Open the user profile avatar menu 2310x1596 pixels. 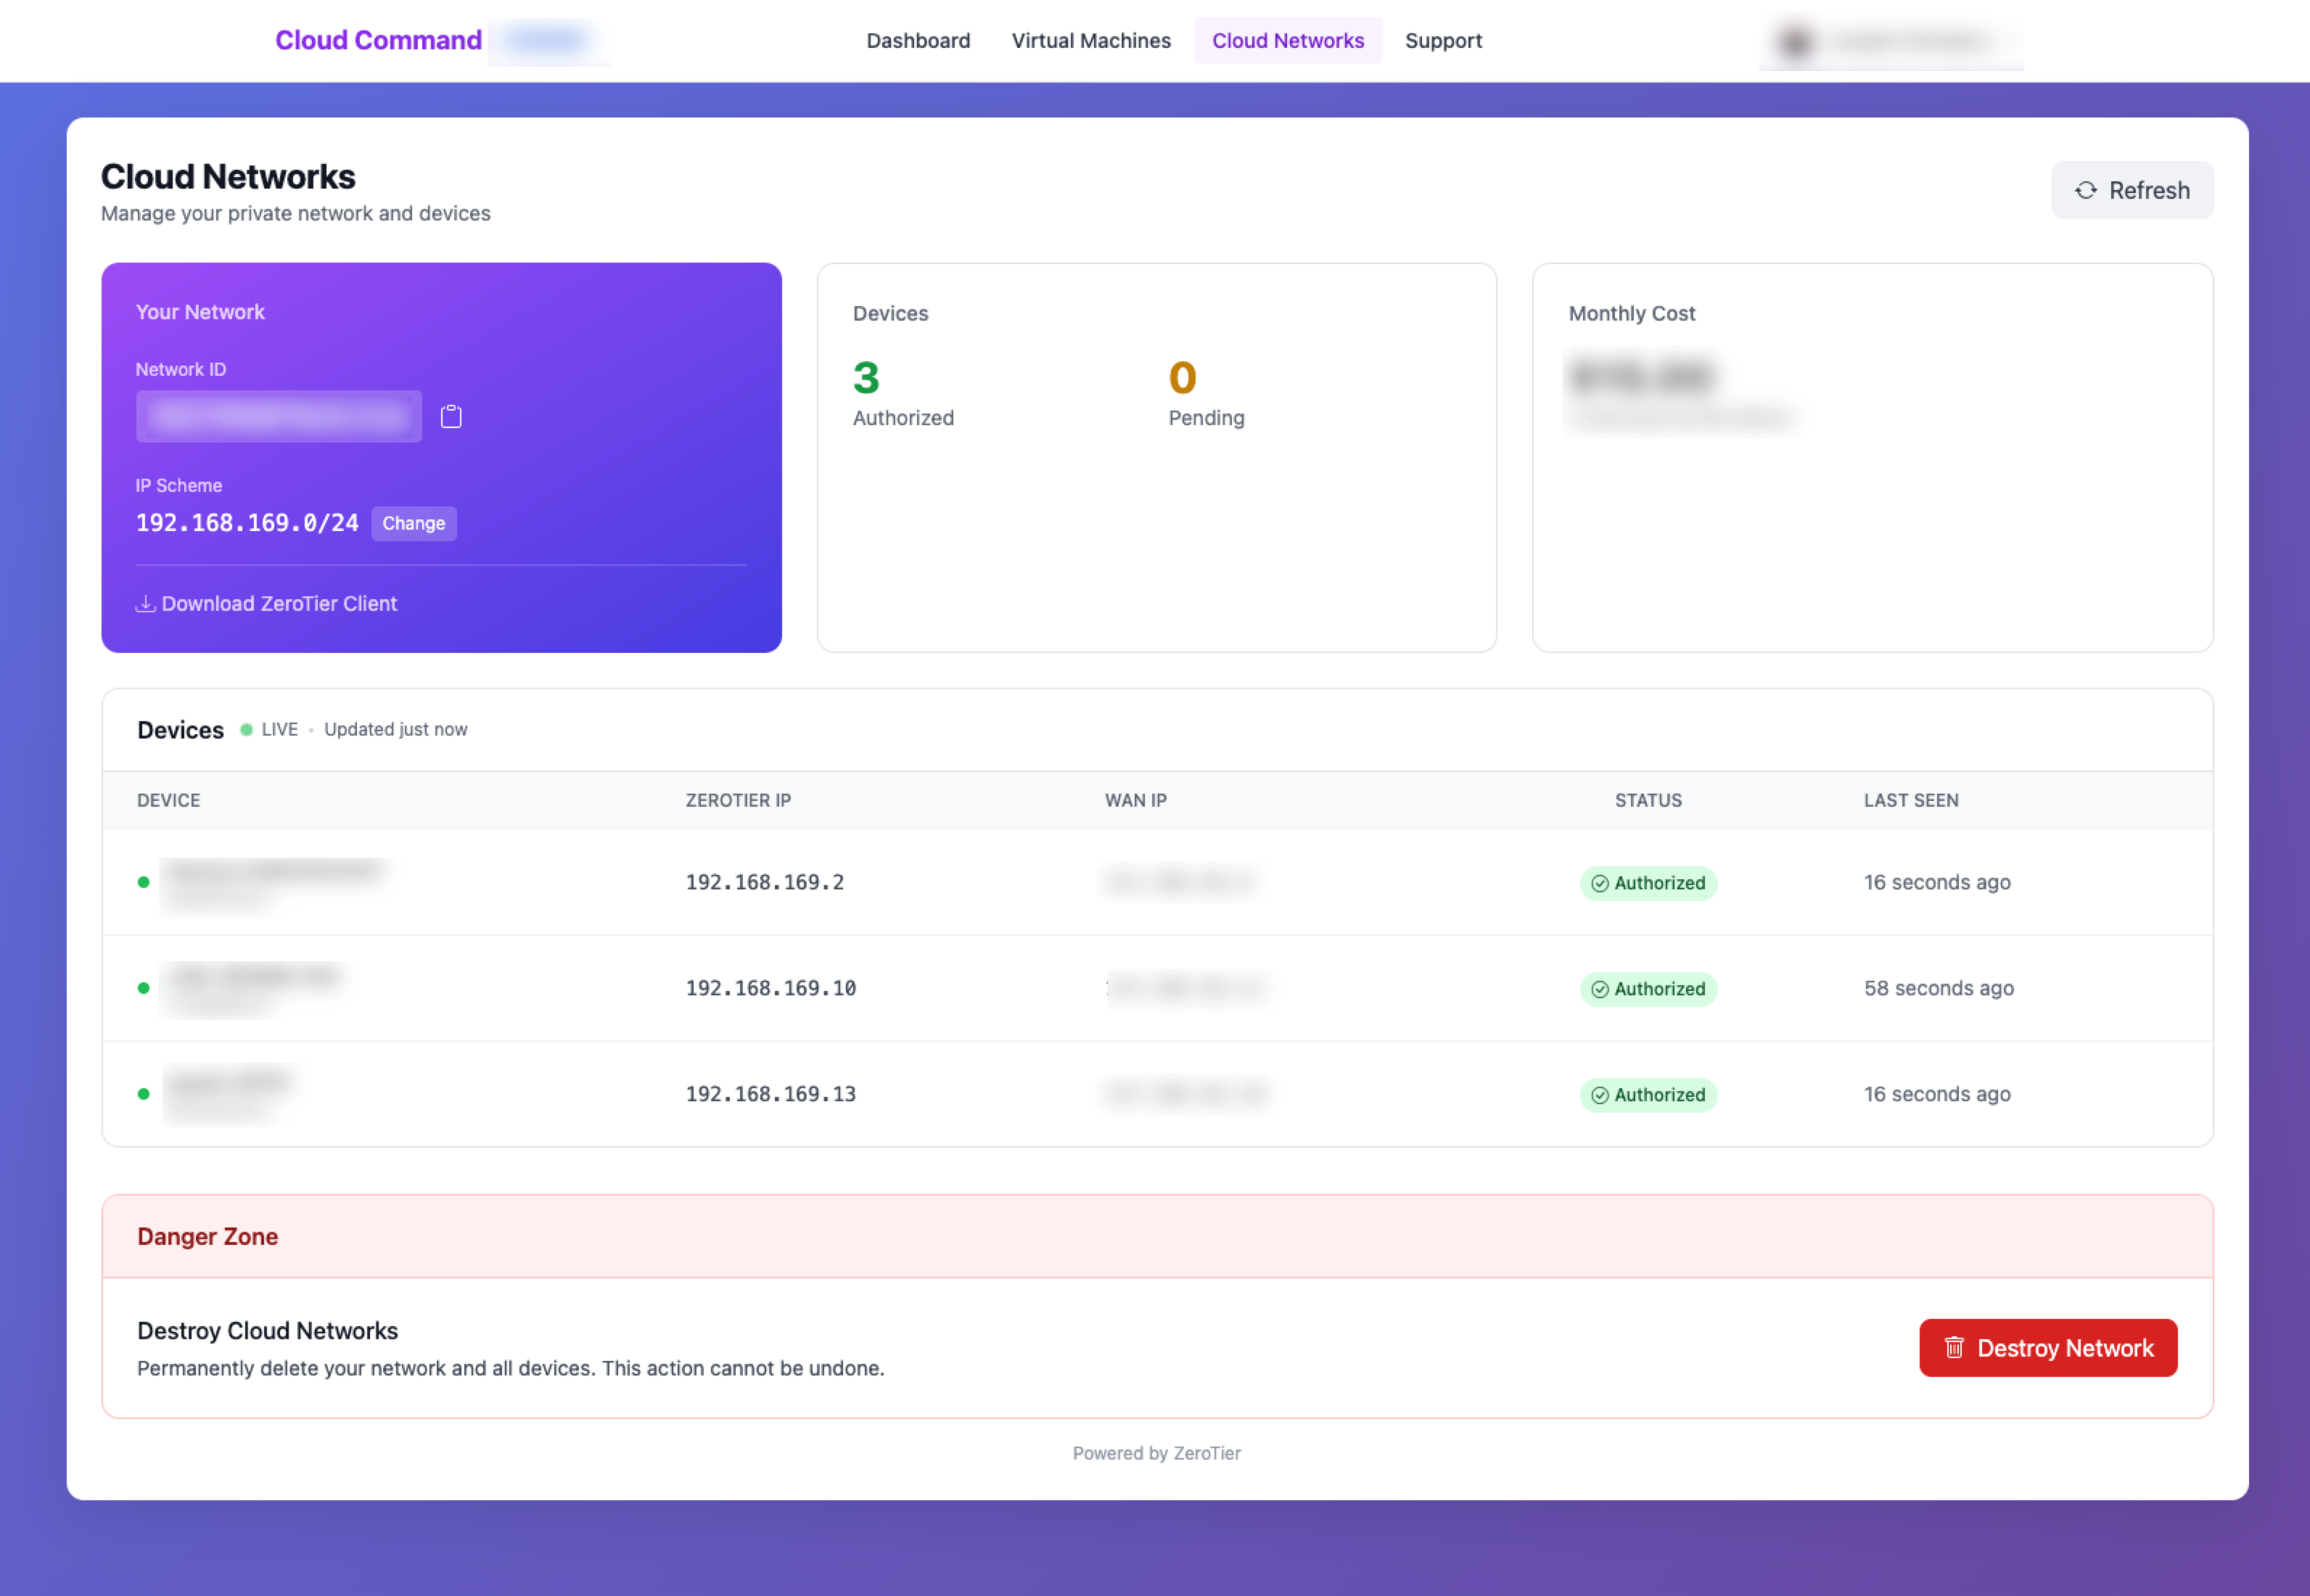coord(1795,41)
